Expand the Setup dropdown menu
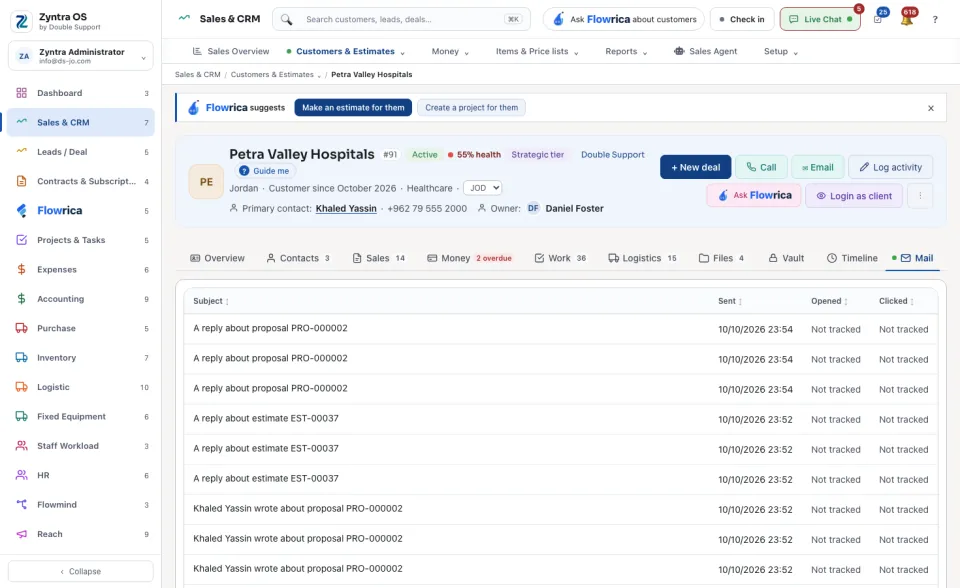 pos(781,52)
